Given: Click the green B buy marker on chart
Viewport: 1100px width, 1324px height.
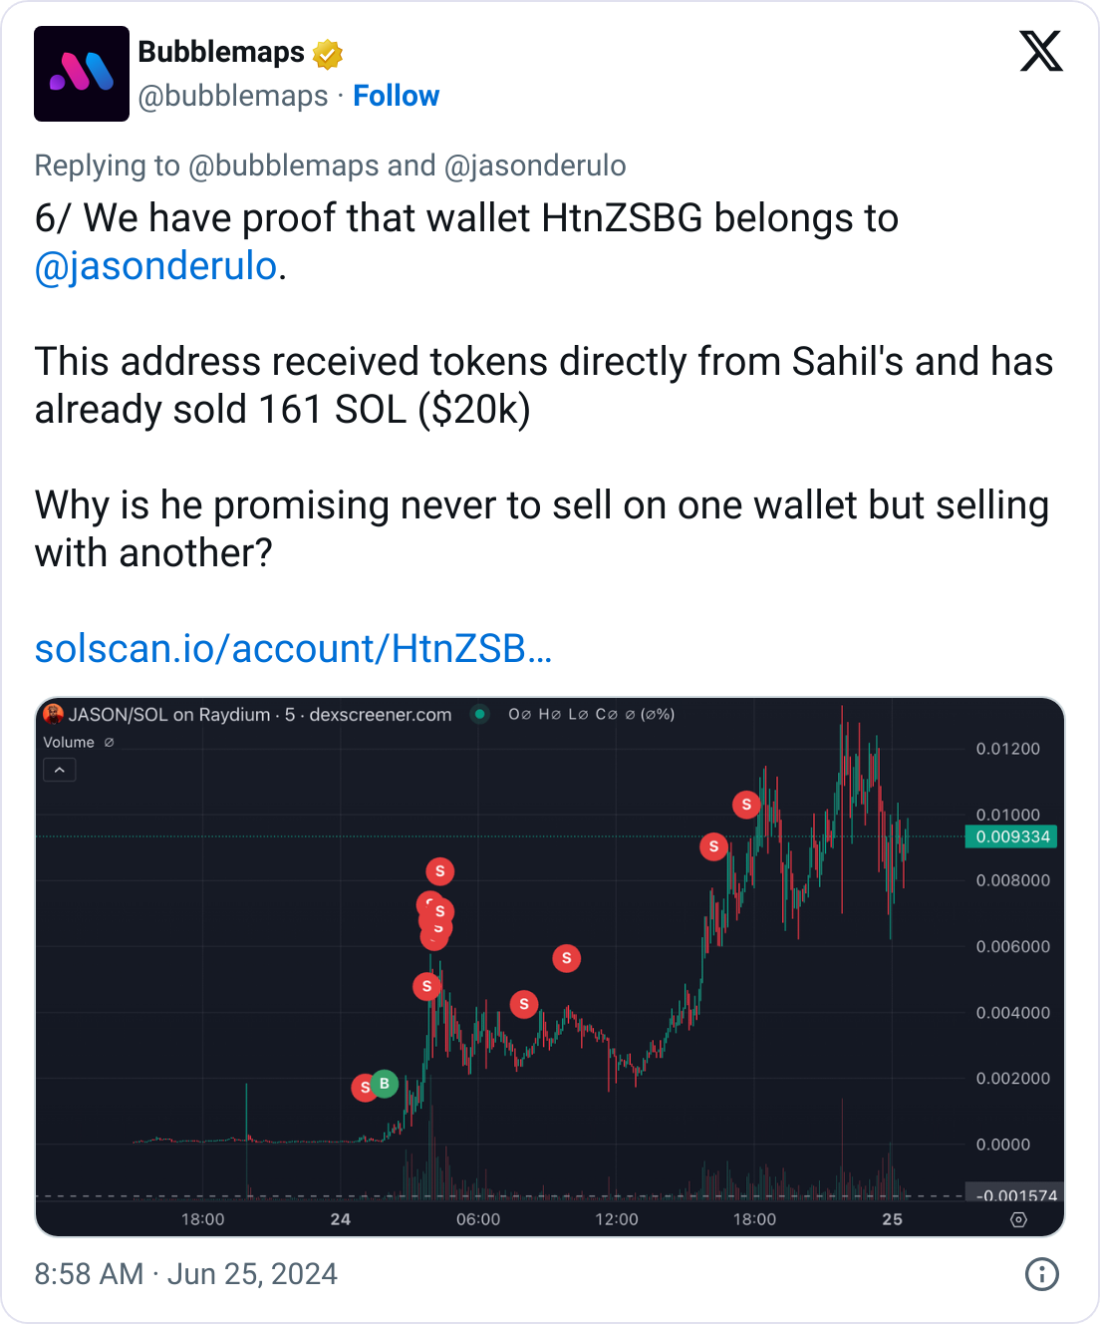Looking at the screenshot, I should (384, 1083).
